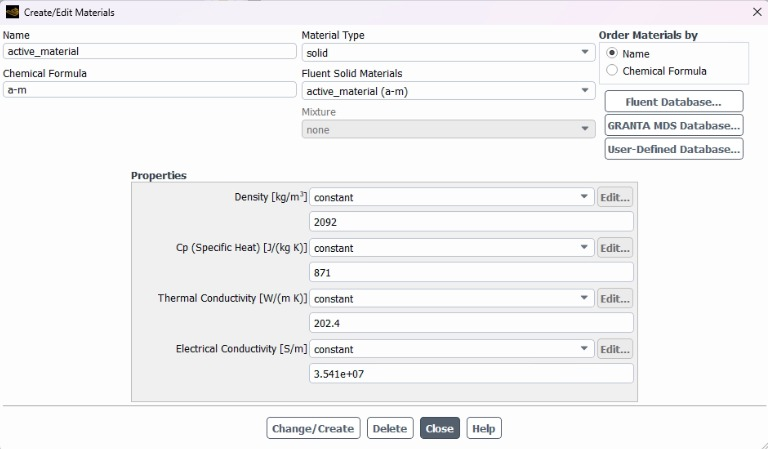Click the Change/Create button
This screenshot has height=449, width=768.
(313, 428)
